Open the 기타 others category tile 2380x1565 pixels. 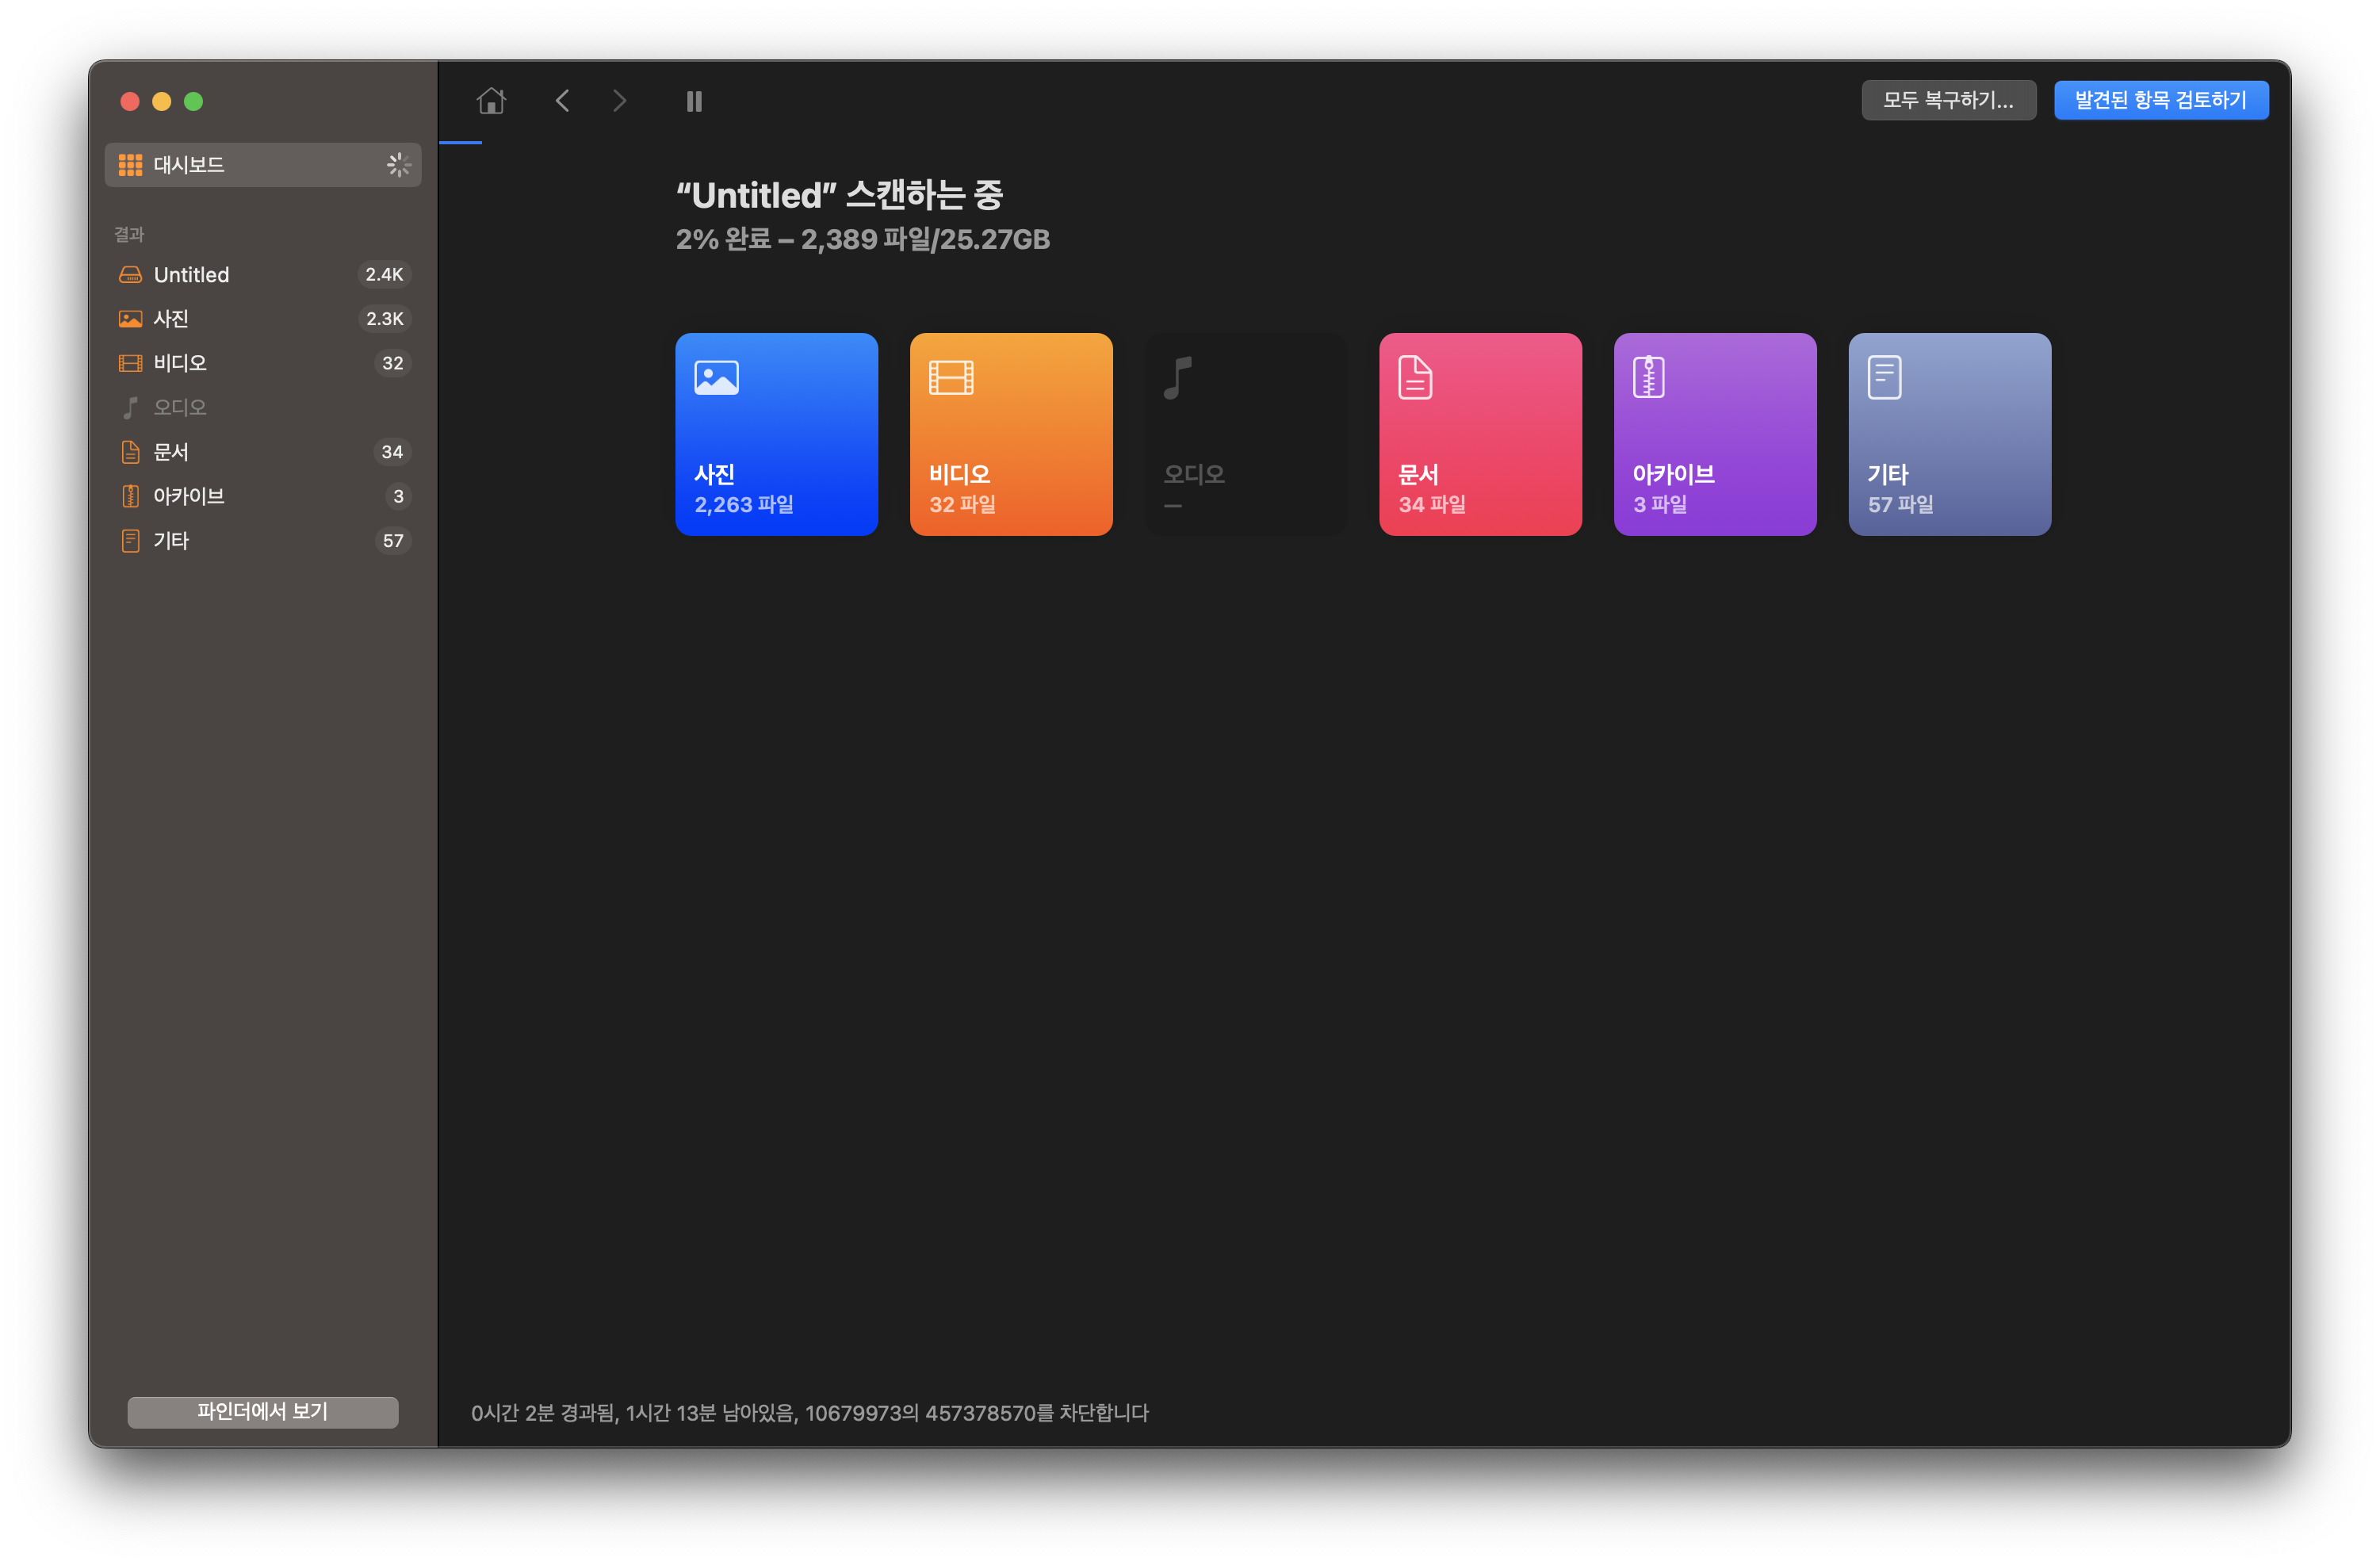point(1948,434)
